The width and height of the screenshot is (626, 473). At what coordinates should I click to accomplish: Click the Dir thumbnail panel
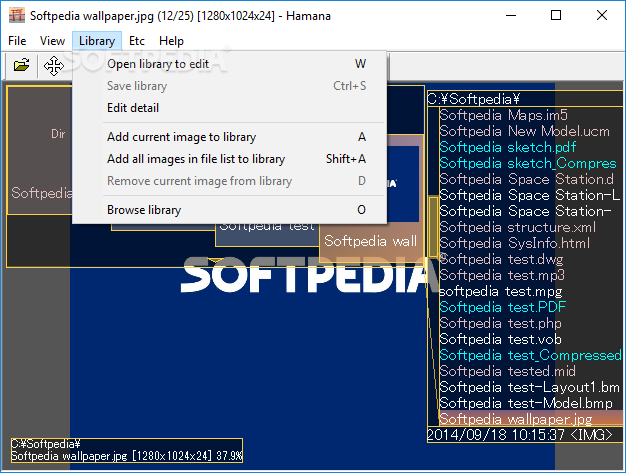40,150
